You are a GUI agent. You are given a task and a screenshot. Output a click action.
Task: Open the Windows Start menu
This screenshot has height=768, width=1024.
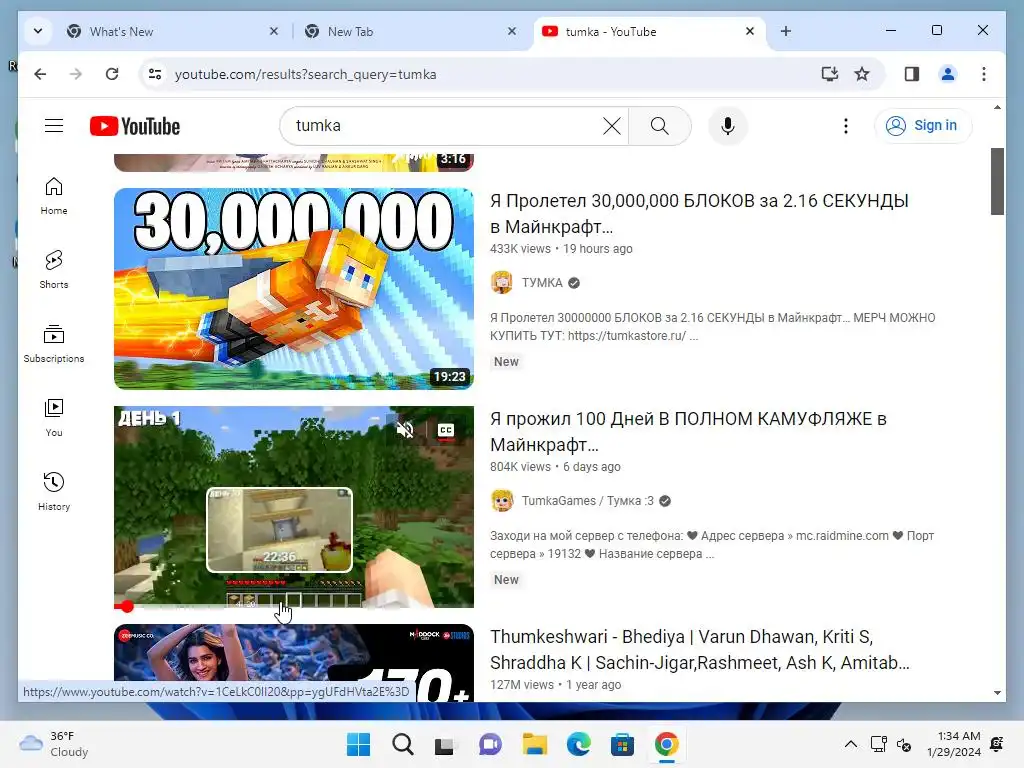pos(358,744)
